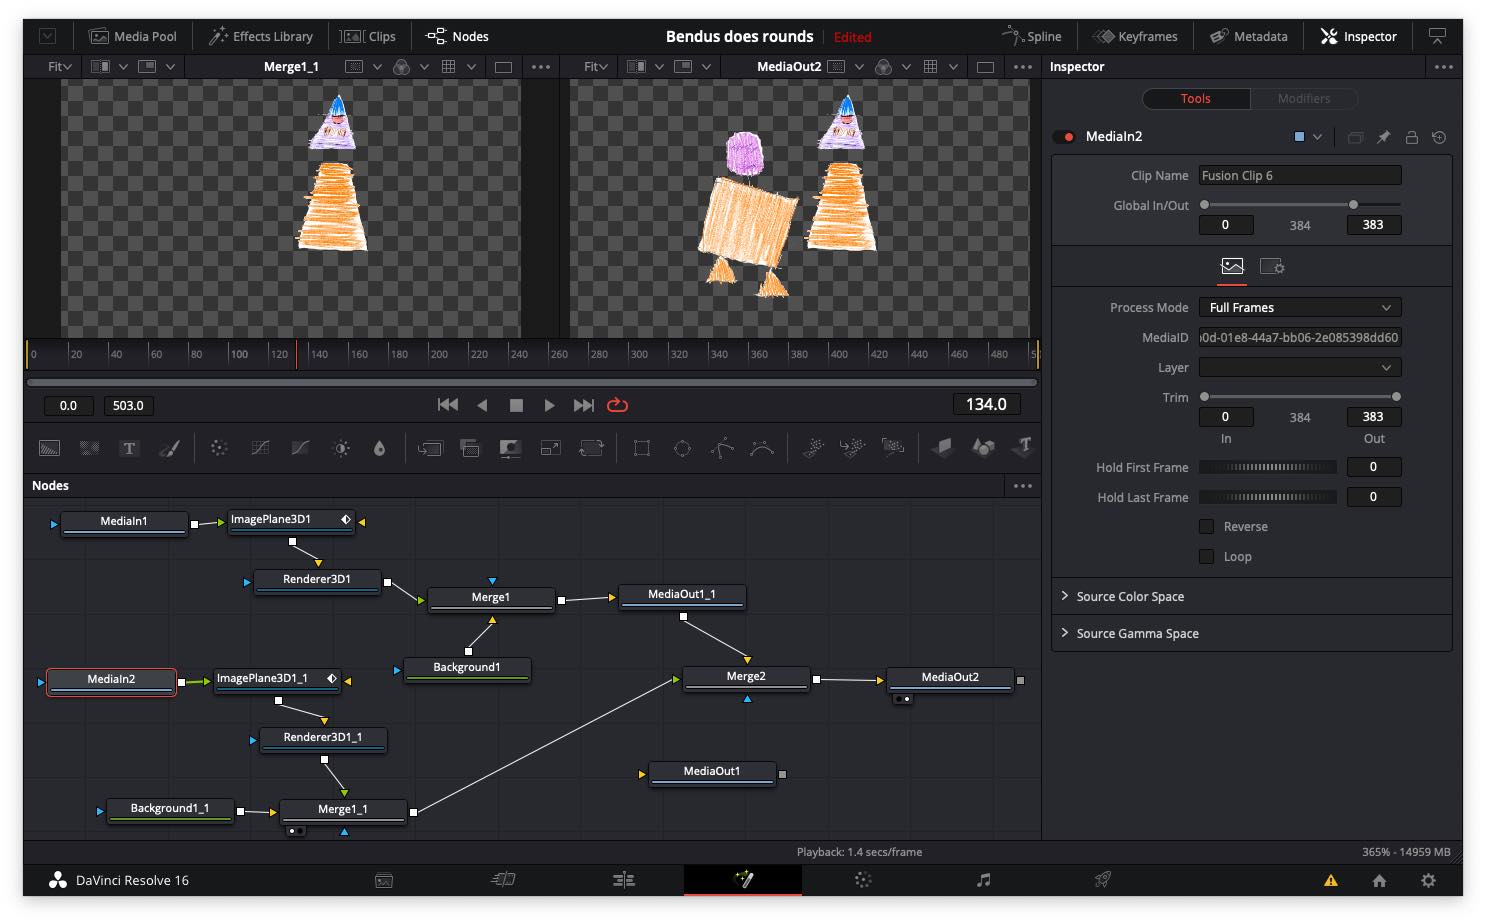1486x923 pixels.
Task: Open Project Settings gear
Action: point(1428,880)
